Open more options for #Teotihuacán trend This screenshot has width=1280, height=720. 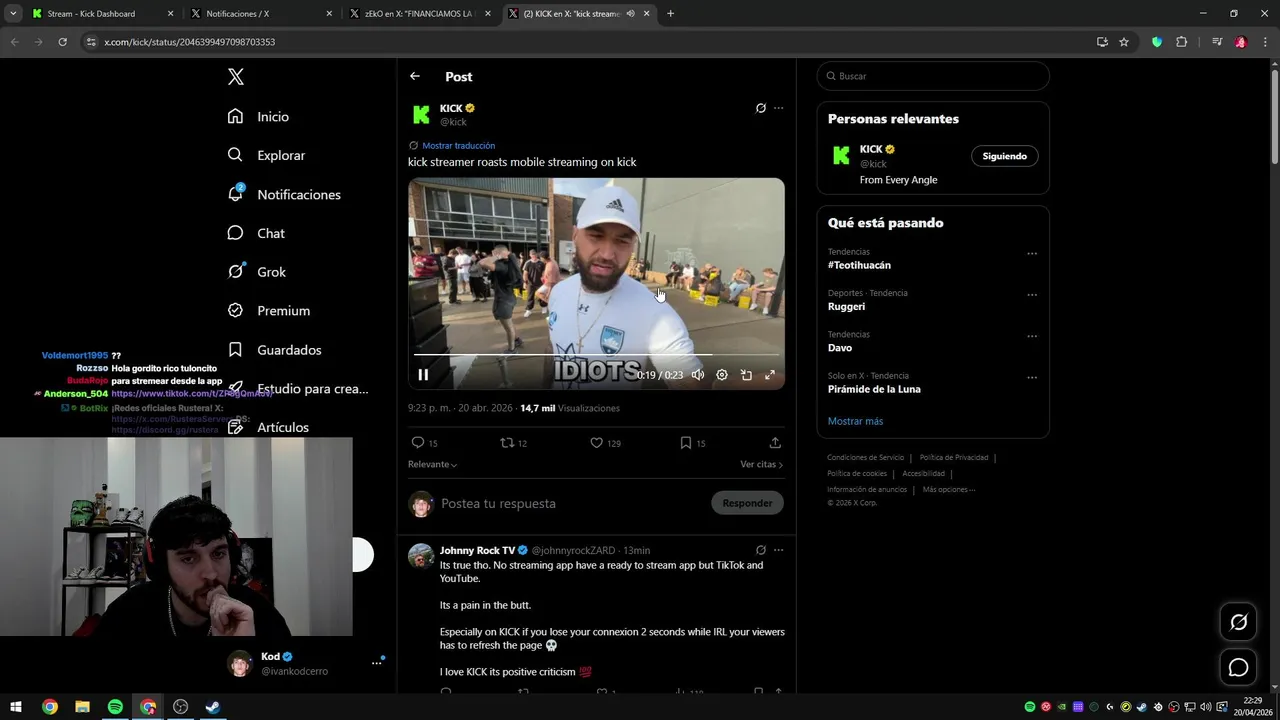pyautogui.click(x=1032, y=254)
